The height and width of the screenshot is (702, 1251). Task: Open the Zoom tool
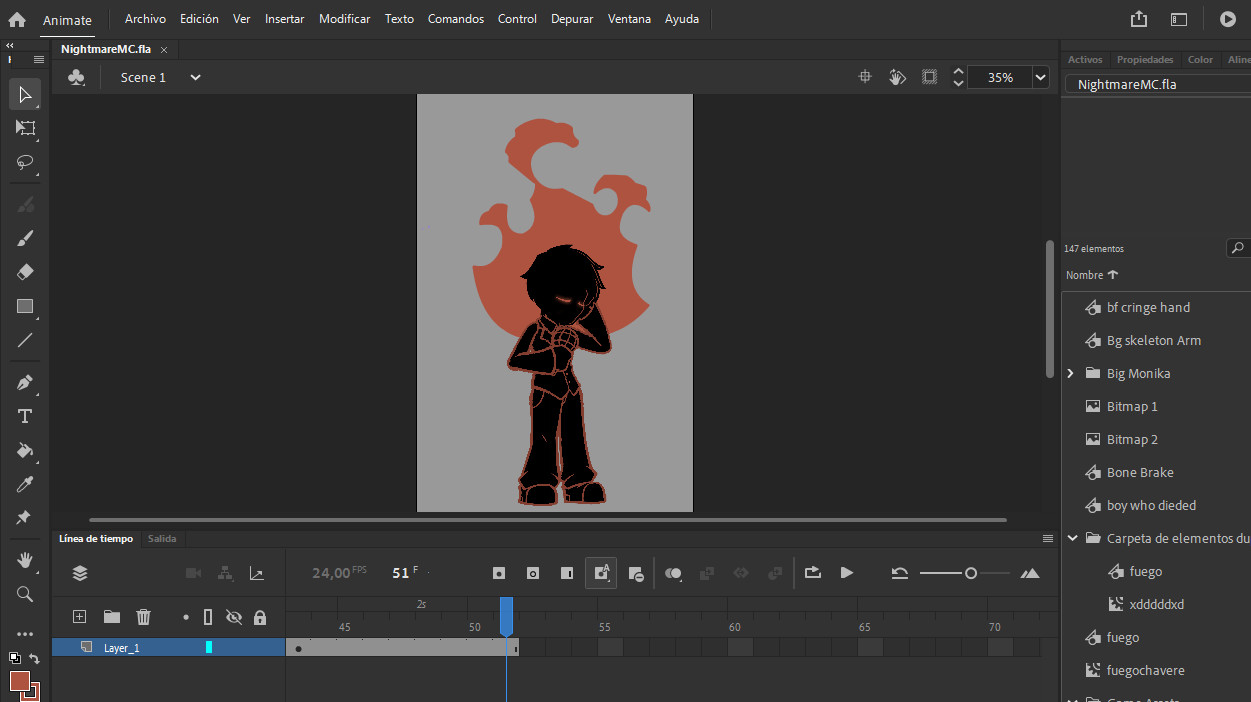click(x=24, y=594)
